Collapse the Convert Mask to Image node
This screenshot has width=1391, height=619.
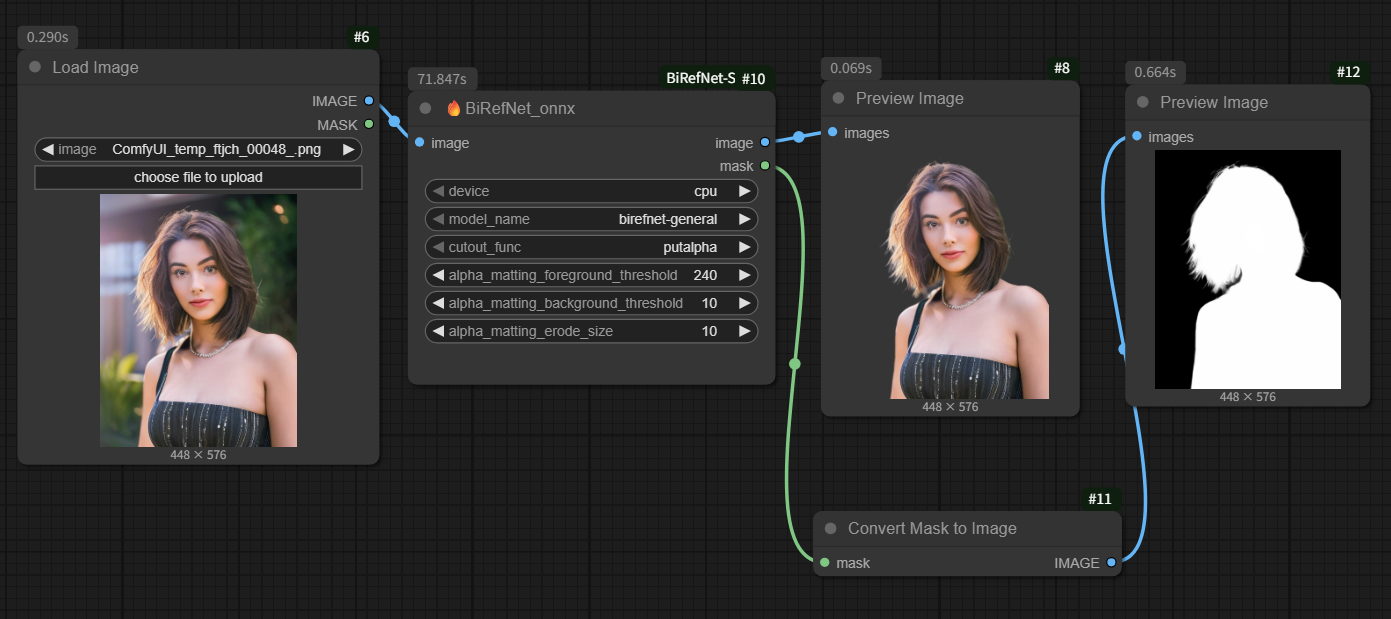(830, 528)
